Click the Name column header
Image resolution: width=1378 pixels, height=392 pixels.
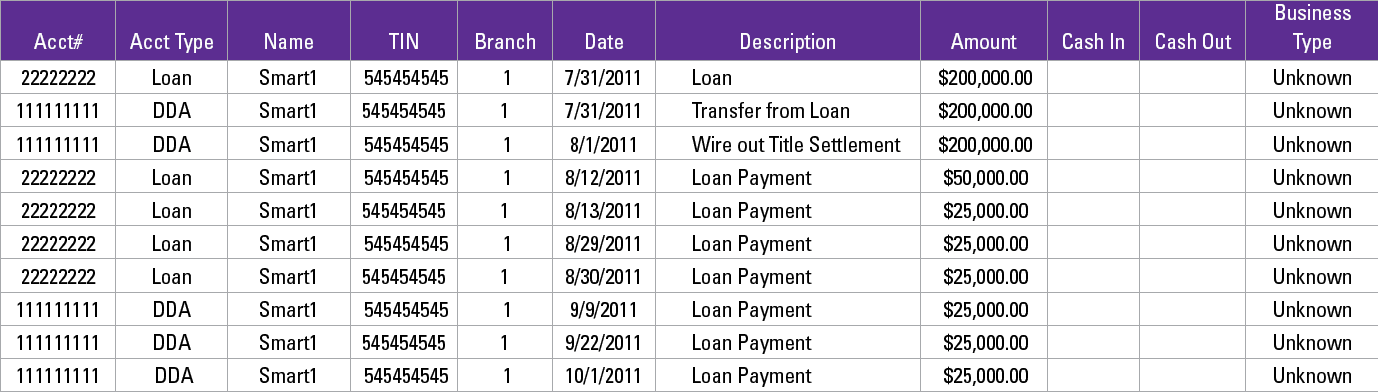(x=289, y=42)
